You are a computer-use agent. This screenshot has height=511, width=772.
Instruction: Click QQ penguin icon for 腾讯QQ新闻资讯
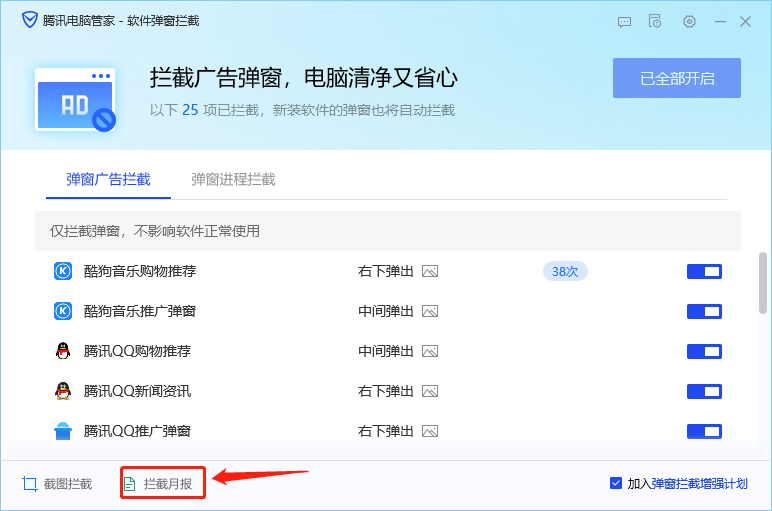(x=63, y=391)
